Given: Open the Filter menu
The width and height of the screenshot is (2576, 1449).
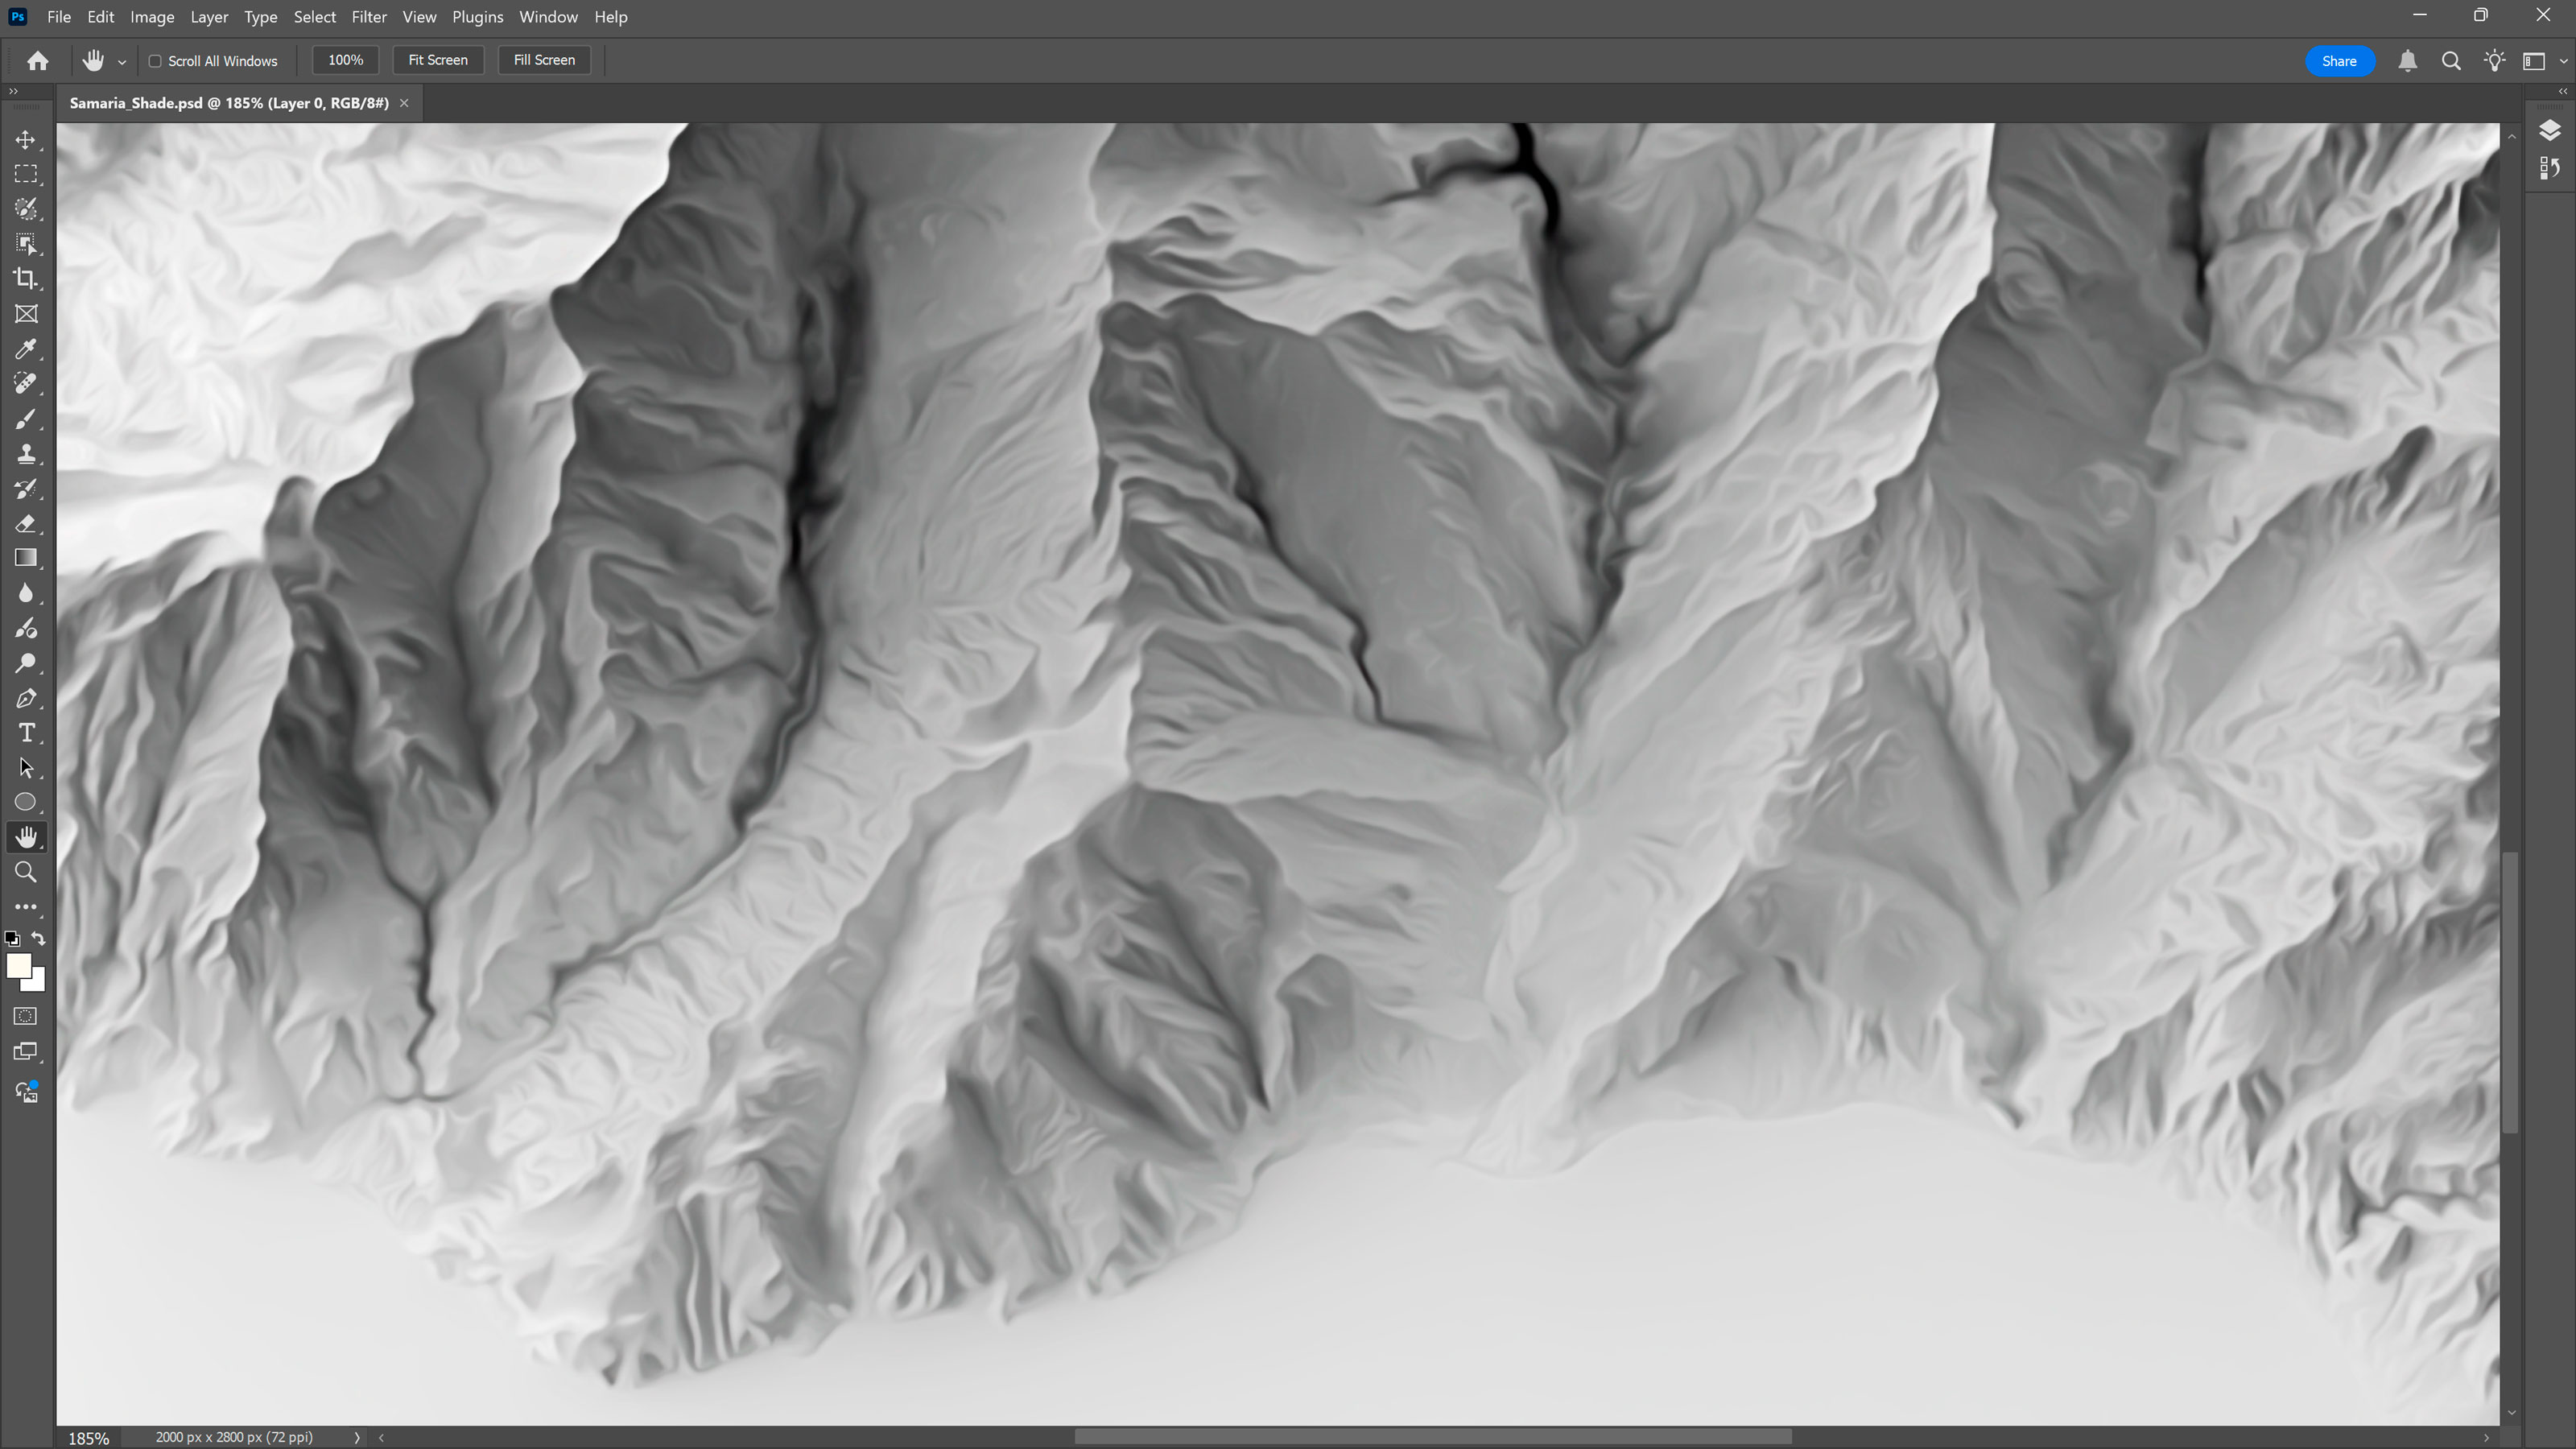Looking at the screenshot, I should coord(369,16).
